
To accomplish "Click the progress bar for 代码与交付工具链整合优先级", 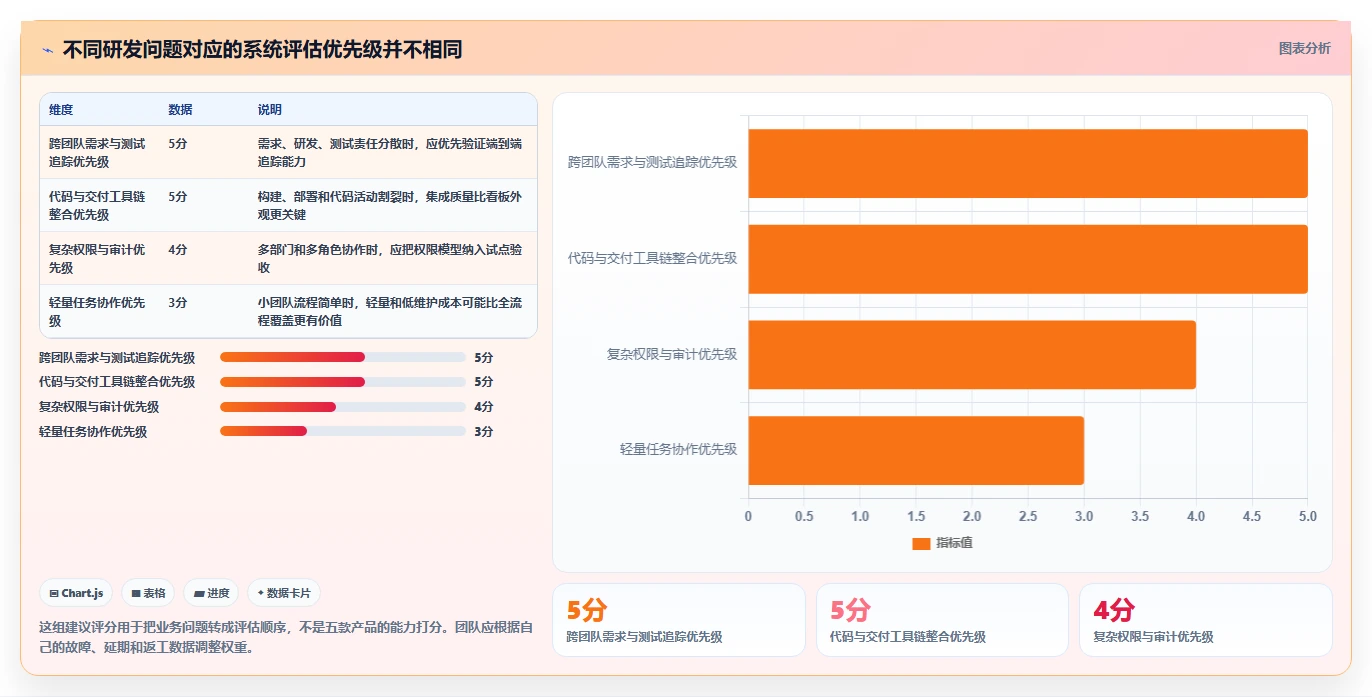I will (343, 382).
